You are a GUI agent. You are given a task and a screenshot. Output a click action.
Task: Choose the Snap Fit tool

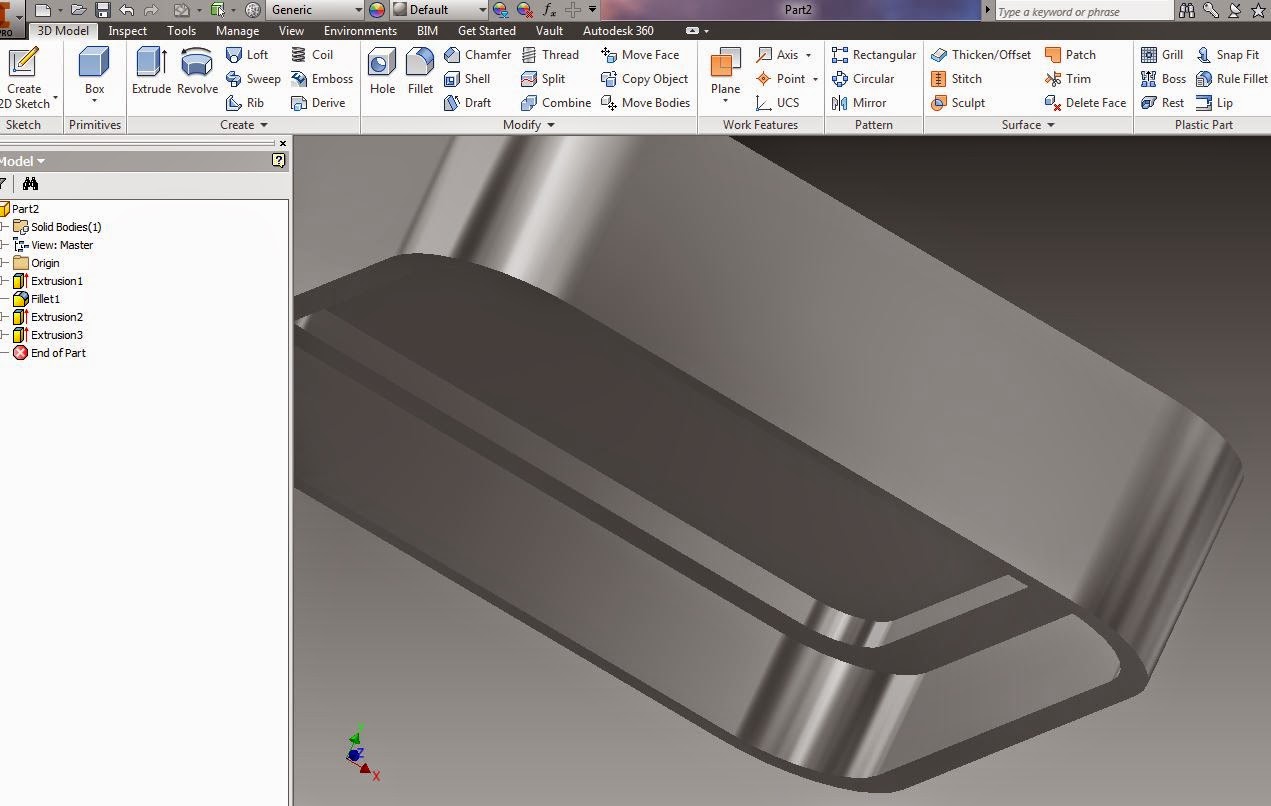point(1227,55)
